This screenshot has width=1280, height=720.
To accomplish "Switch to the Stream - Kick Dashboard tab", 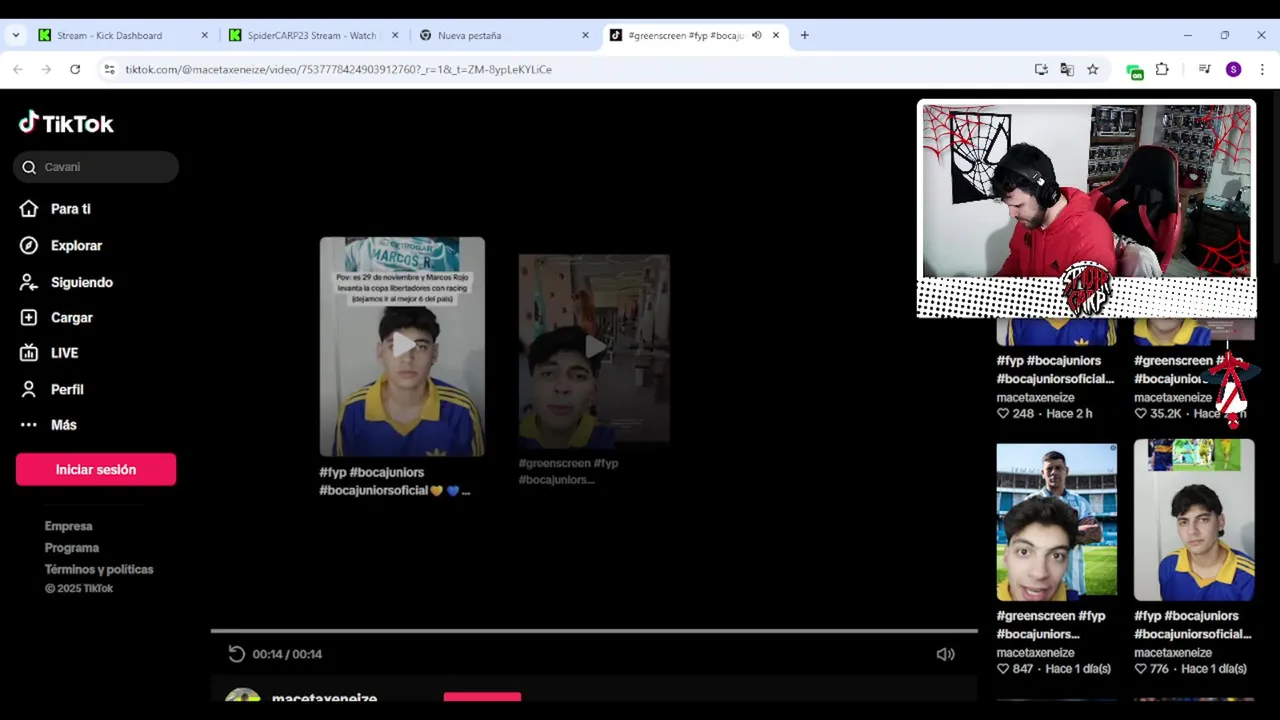I will point(109,35).
